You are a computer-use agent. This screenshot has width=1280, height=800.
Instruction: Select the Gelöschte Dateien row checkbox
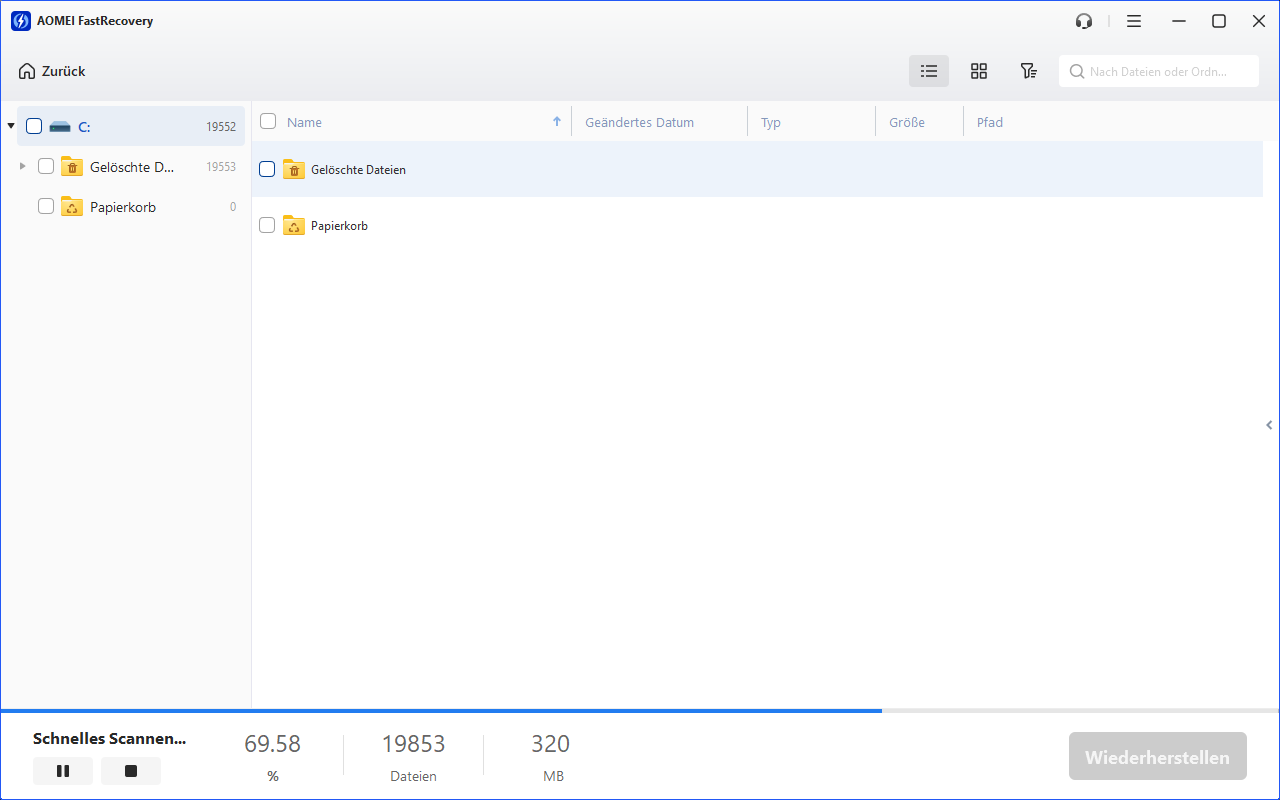(x=267, y=169)
